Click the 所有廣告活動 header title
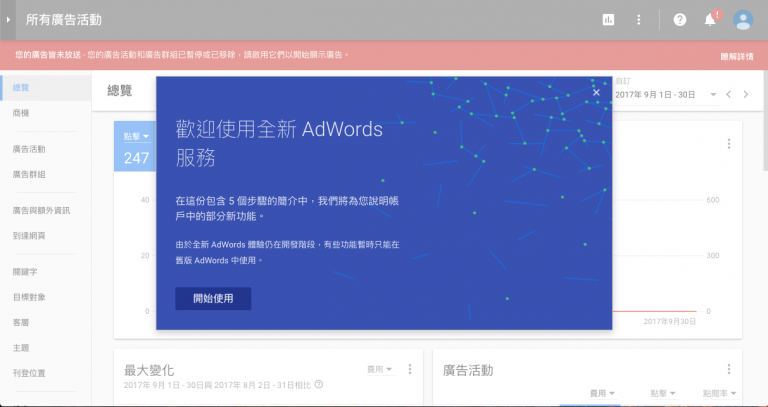Viewport: 768px width, 407px height. (x=64, y=20)
